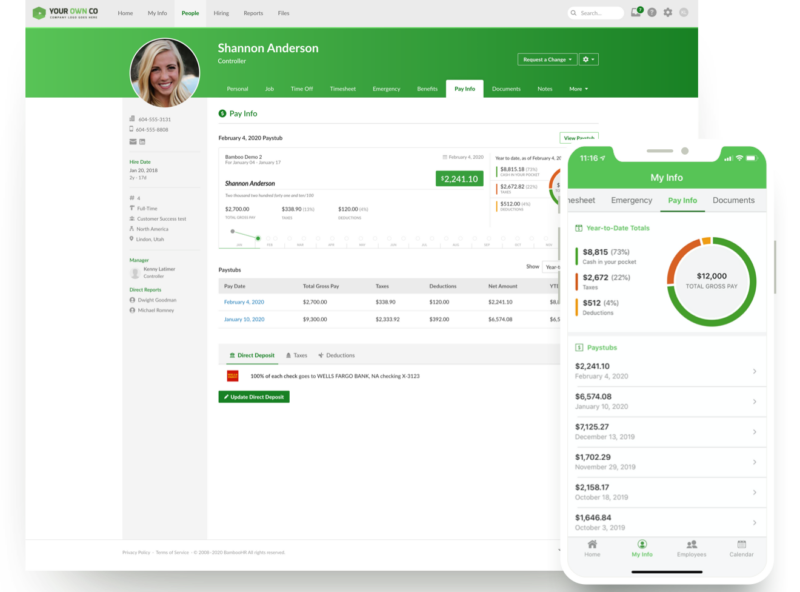Select the Taxes tab below paystubs
Screen dimensions: 800x592
coord(296,355)
